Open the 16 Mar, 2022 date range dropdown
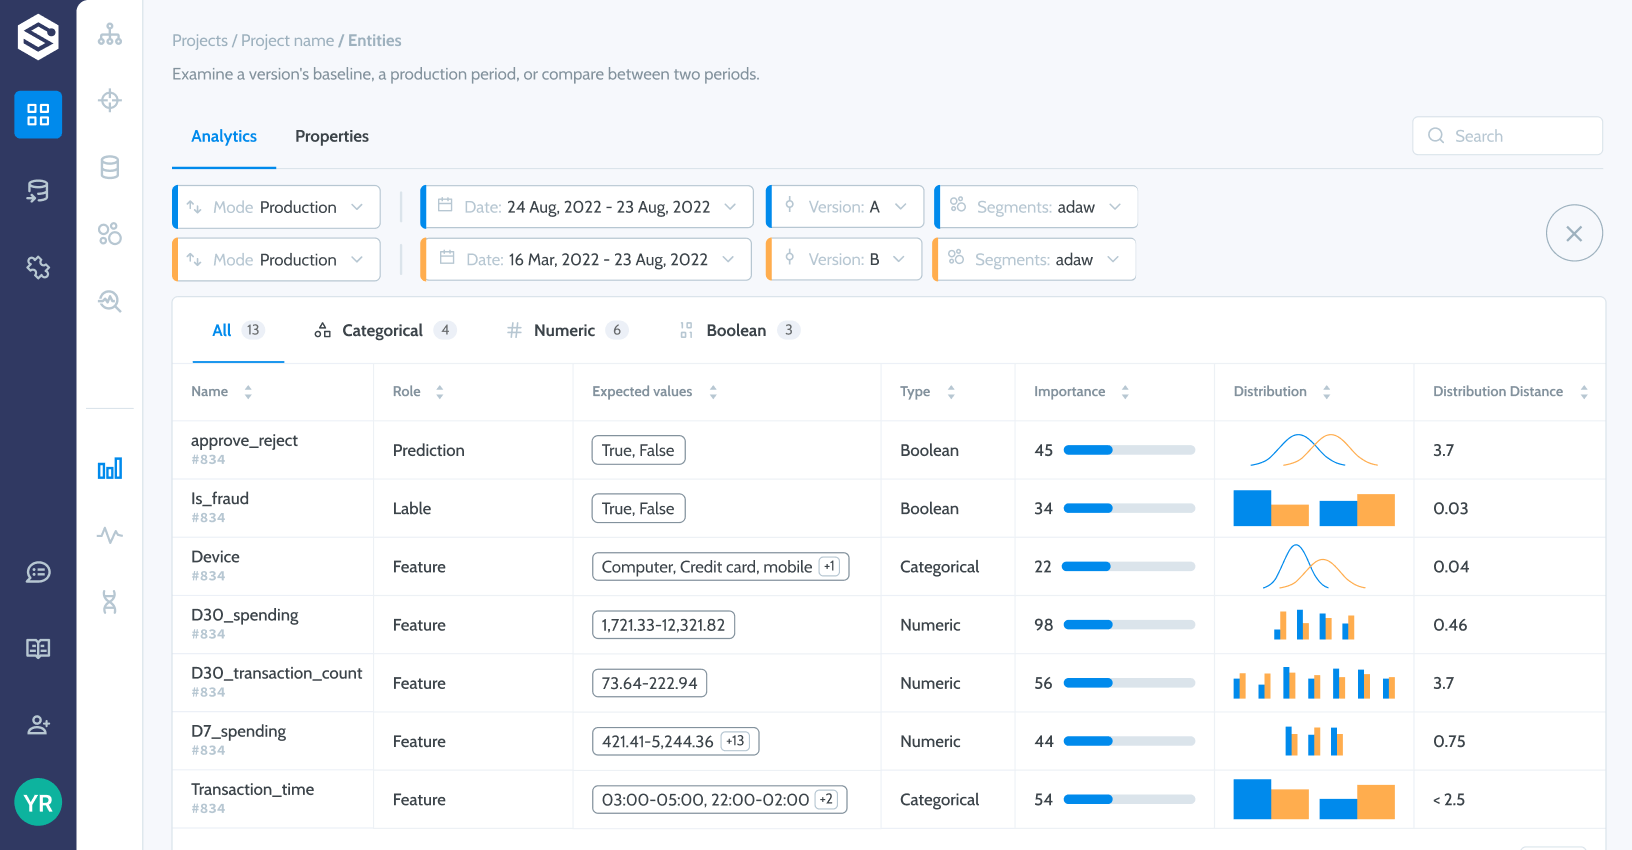1632x850 pixels. click(587, 260)
